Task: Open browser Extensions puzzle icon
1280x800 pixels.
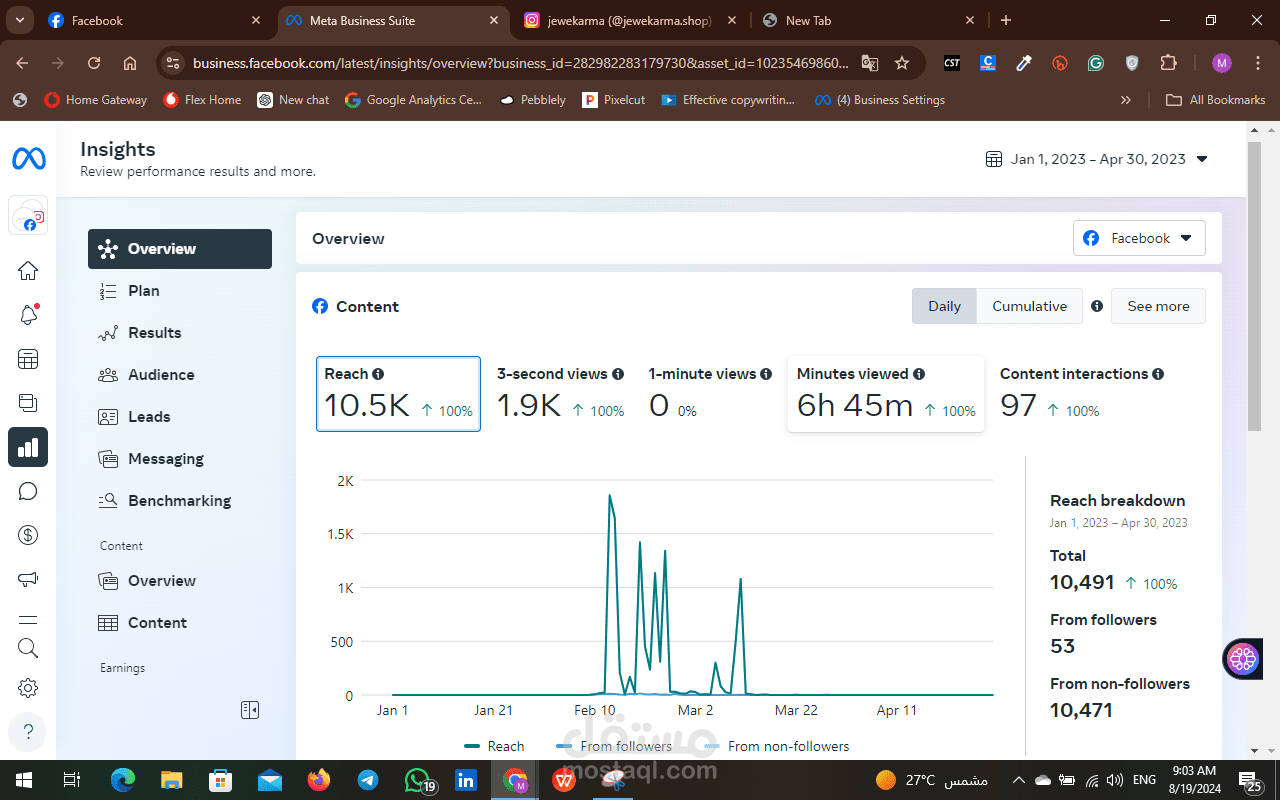Action: click(1168, 63)
